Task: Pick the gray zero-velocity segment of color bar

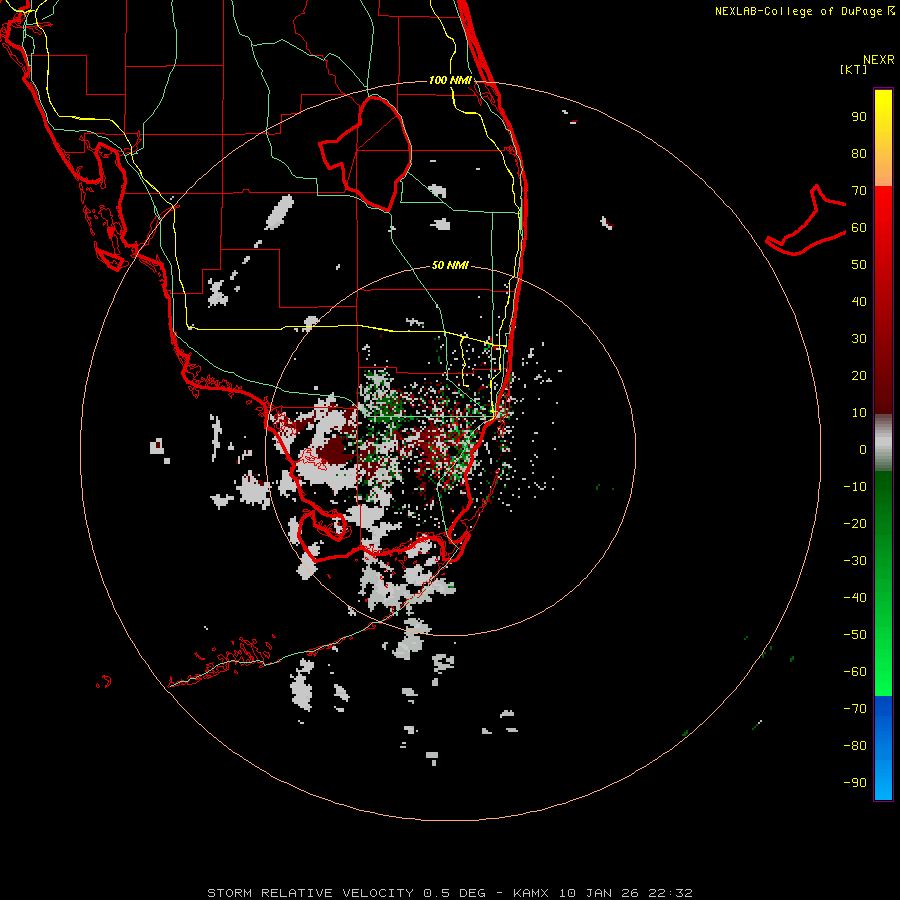Action: coord(883,442)
